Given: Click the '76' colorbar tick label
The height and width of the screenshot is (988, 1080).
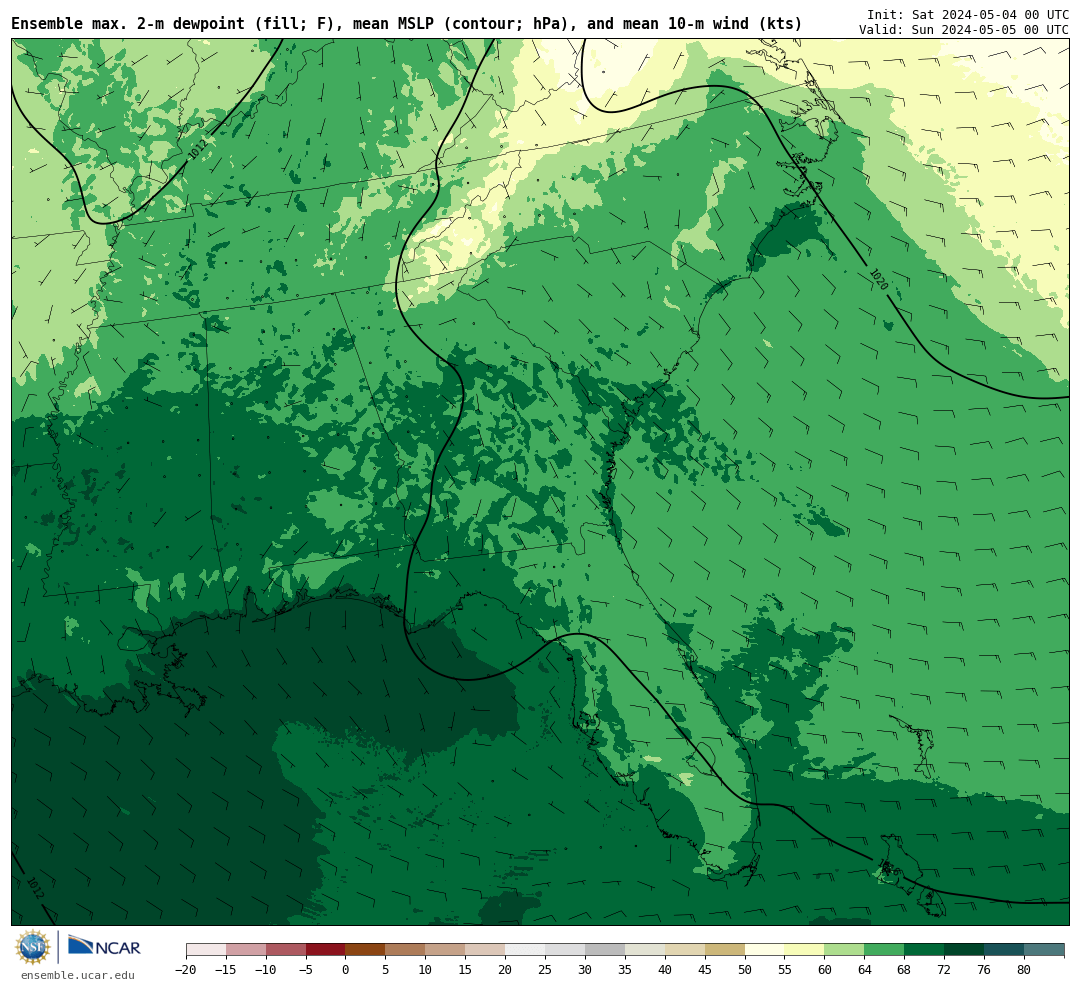Looking at the screenshot, I should click(985, 970).
